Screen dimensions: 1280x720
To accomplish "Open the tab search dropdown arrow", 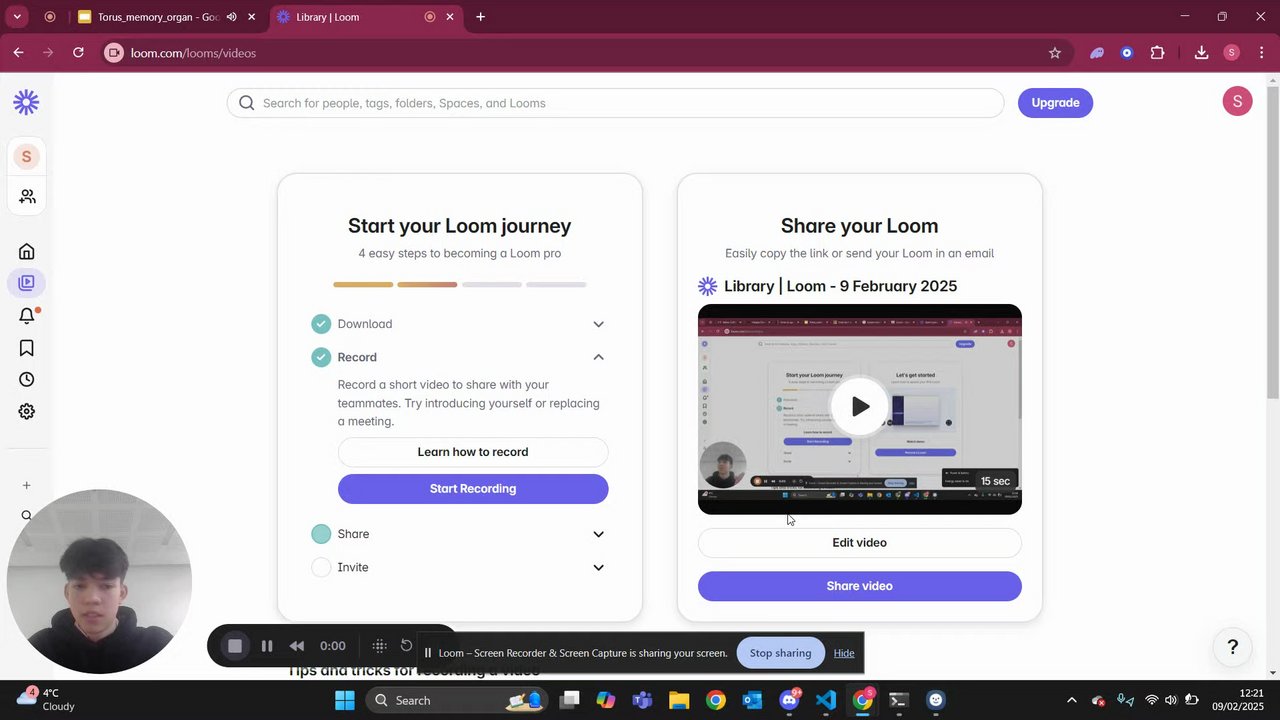I will (17, 17).
